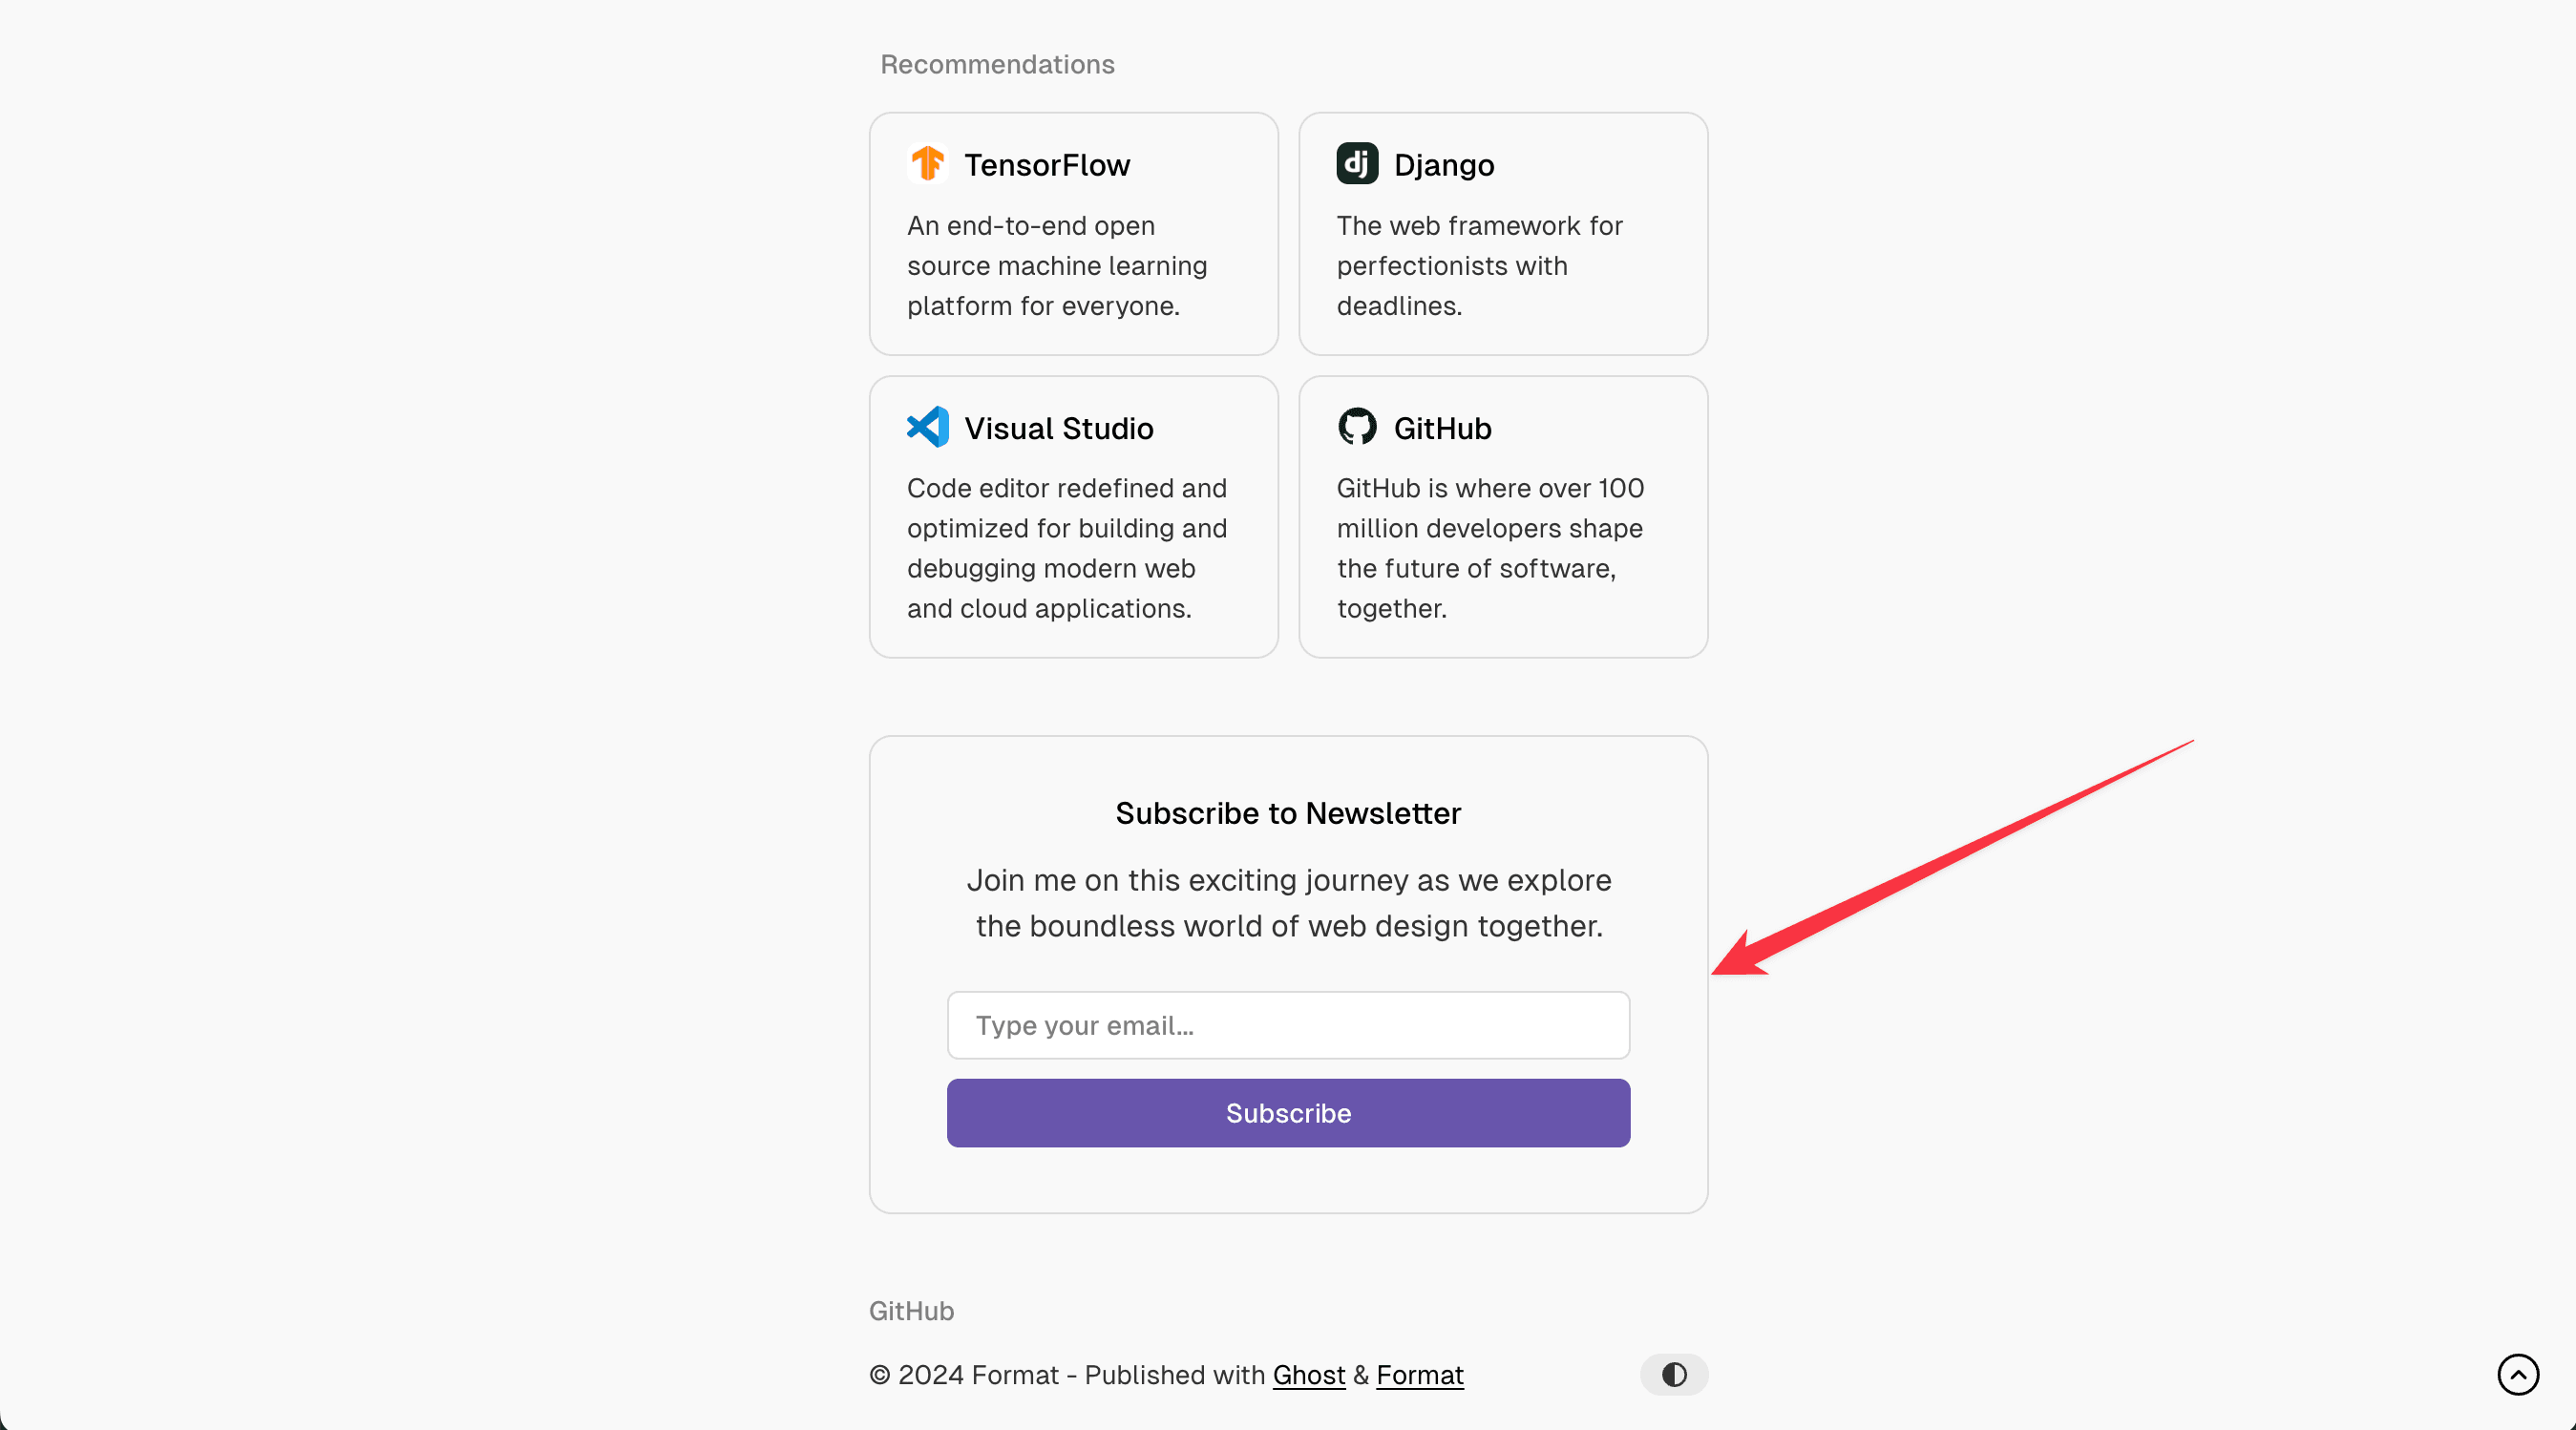2576x1430 pixels.
Task: Click the 'Type your email...' input field
Action: [1288, 1025]
